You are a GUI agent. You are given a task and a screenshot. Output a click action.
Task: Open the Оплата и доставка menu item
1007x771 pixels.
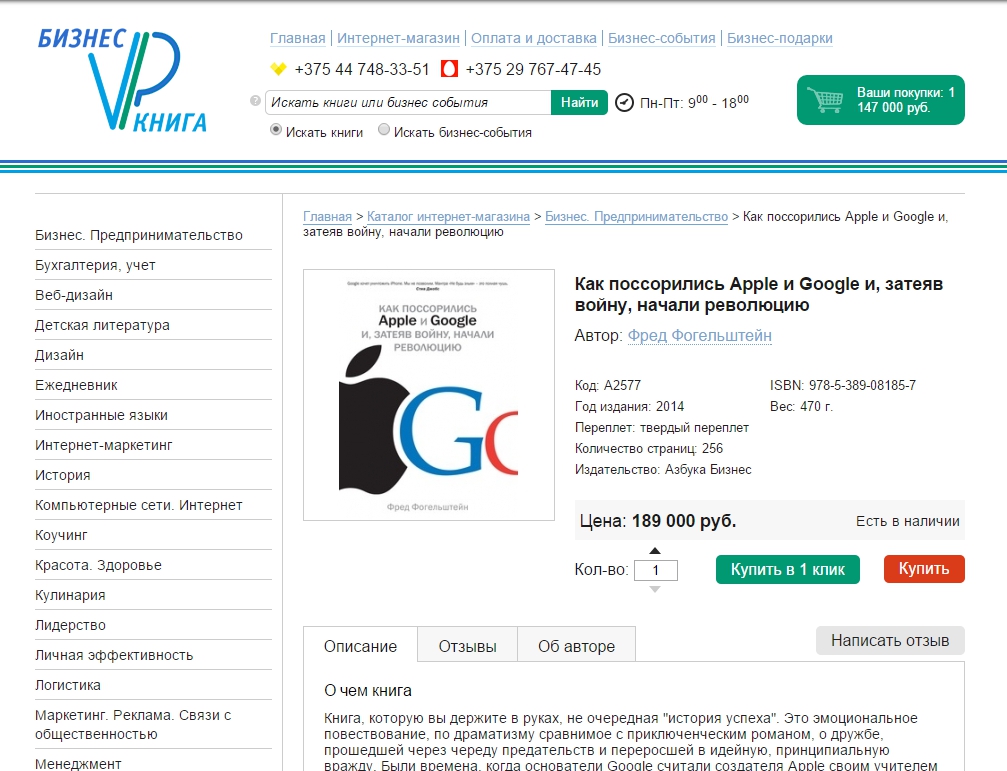(534, 38)
